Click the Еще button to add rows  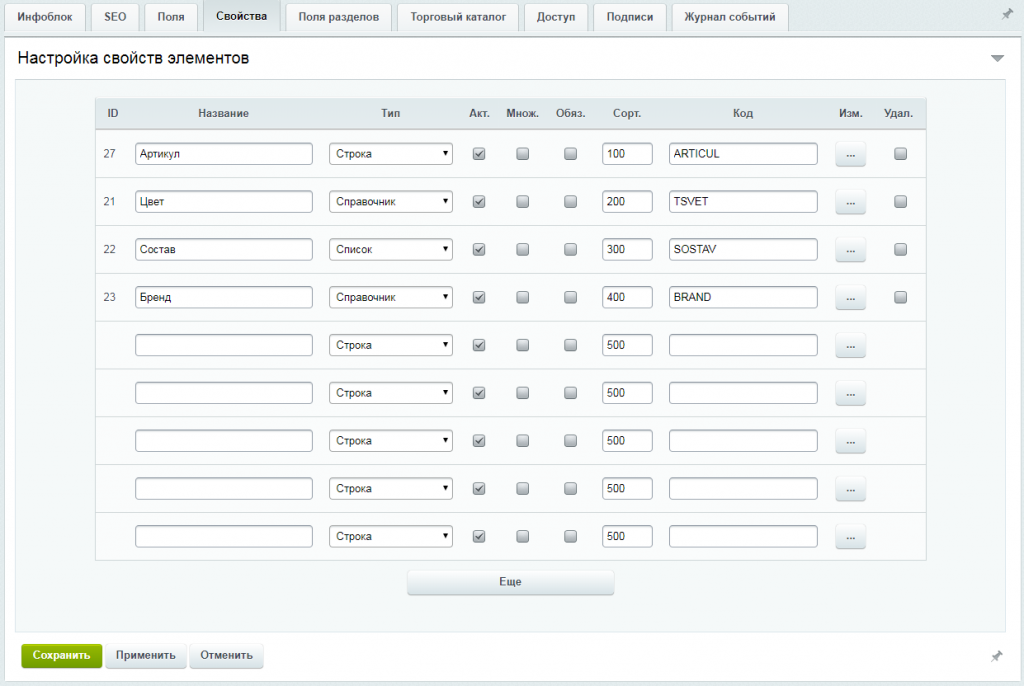[511, 582]
